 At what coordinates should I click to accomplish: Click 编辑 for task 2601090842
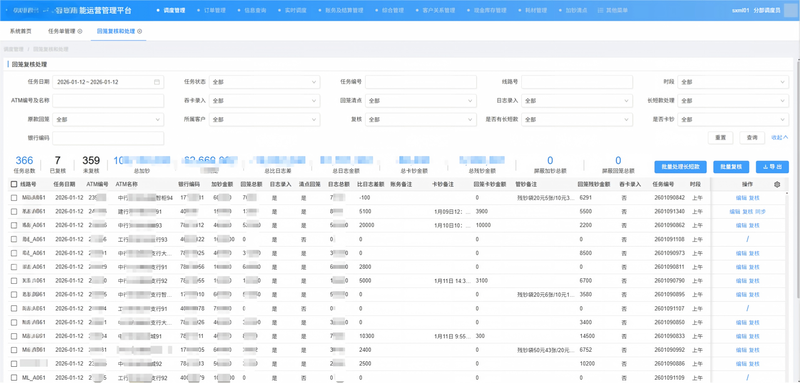pyautogui.click(x=741, y=197)
